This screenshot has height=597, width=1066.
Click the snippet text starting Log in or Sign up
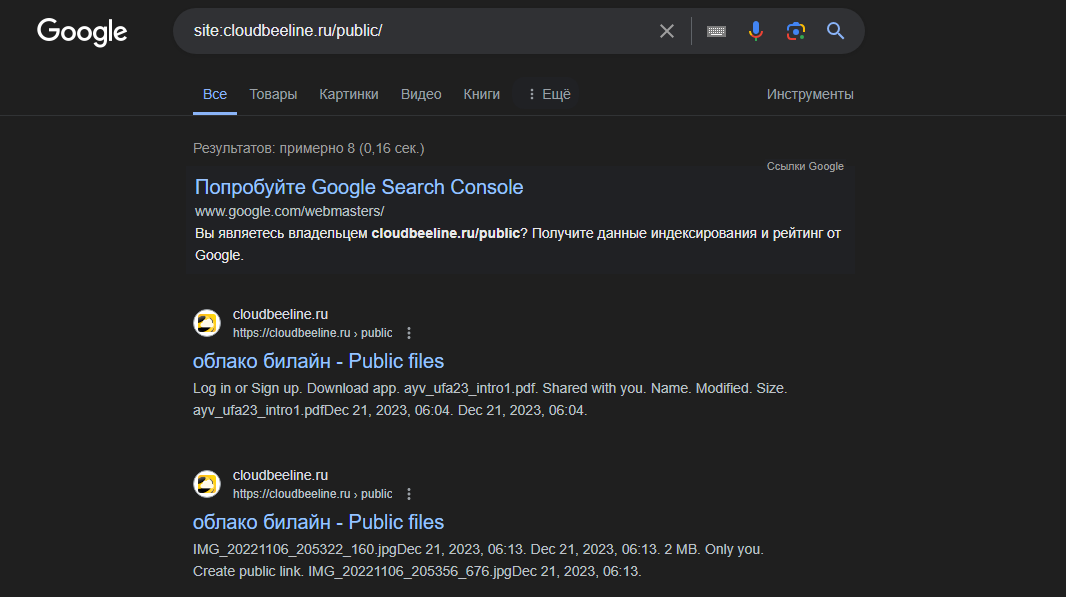coord(489,399)
